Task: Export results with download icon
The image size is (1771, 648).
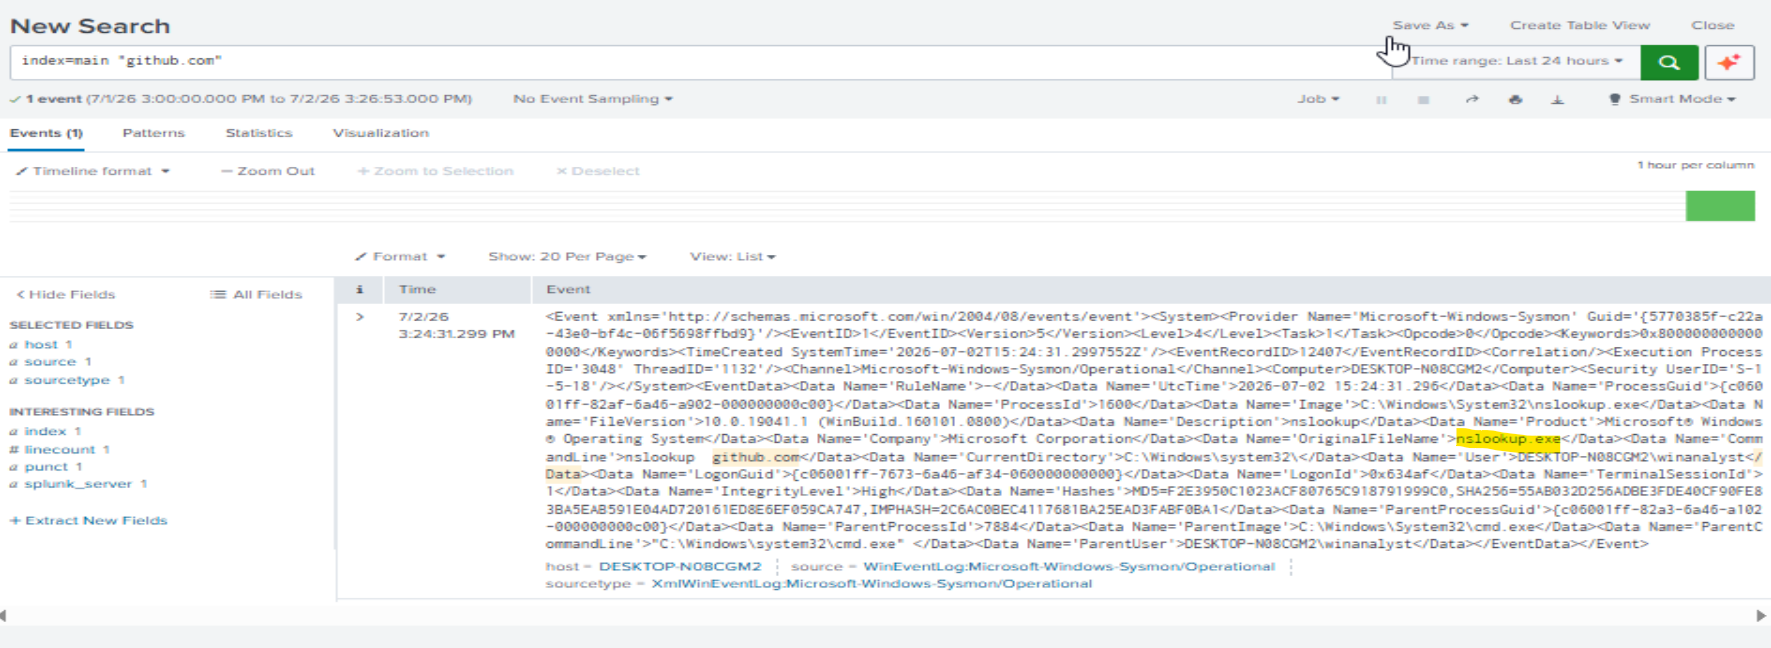Action: (1557, 99)
